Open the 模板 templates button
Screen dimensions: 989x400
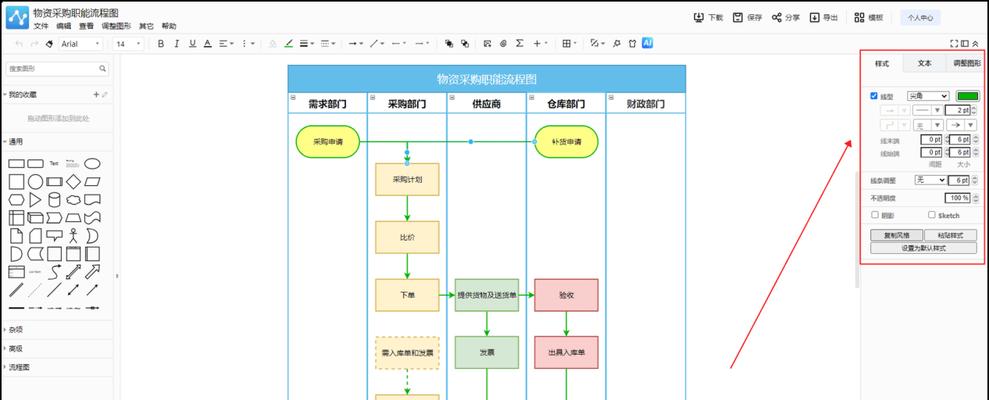(869, 18)
